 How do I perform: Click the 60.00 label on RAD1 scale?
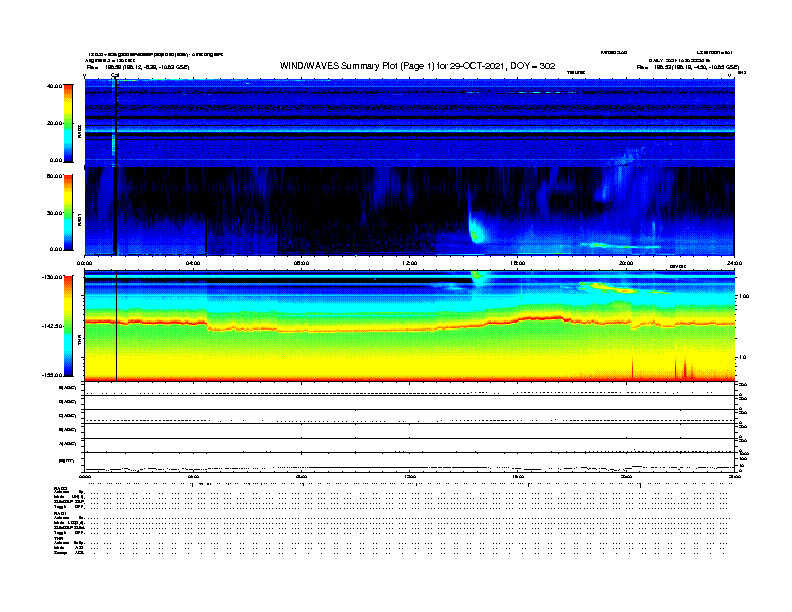tap(54, 176)
